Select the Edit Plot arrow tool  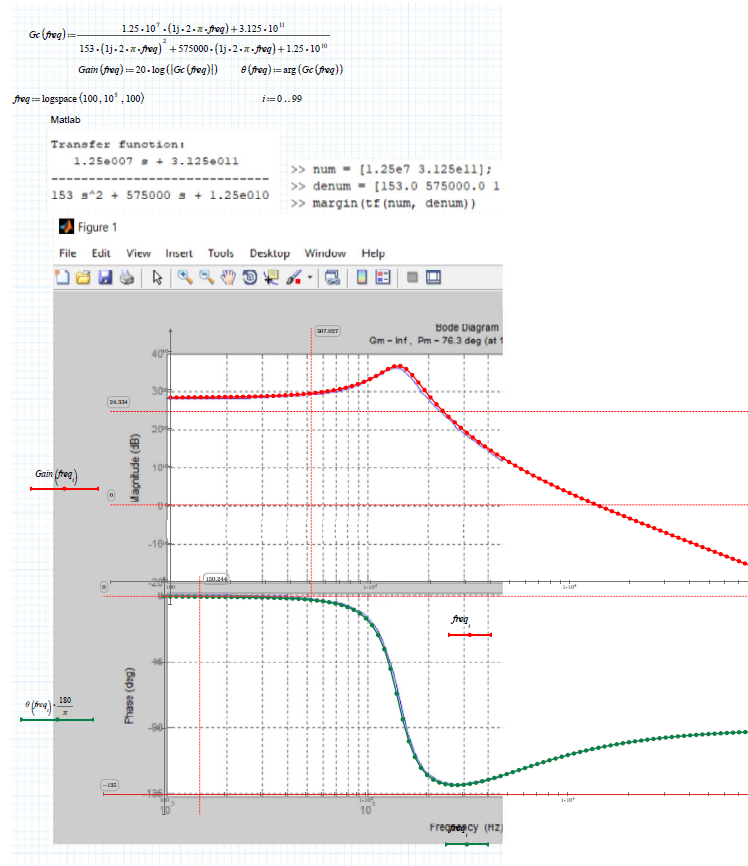point(157,277)
